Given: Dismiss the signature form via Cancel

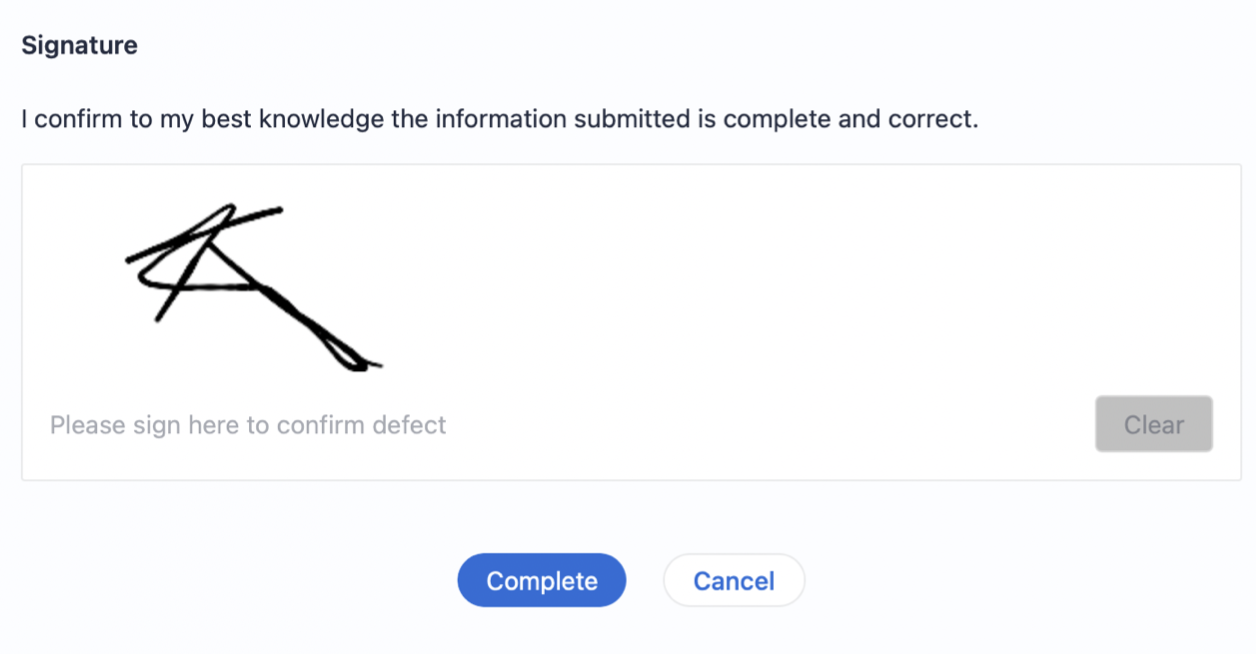Looking at the screenshot, I should [x=733, y=580].
